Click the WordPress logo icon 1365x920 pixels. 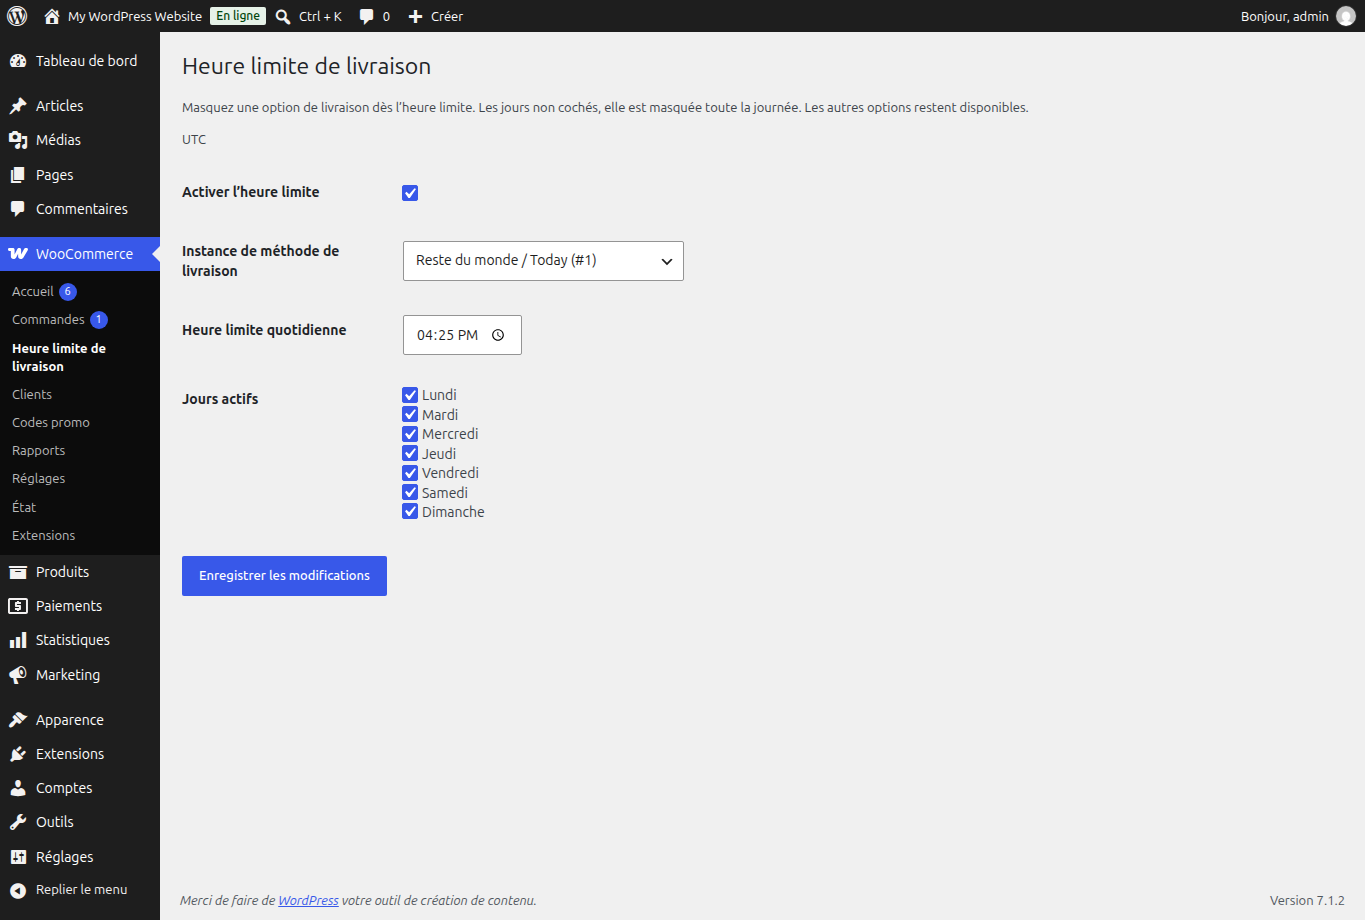tap(17, 16)
